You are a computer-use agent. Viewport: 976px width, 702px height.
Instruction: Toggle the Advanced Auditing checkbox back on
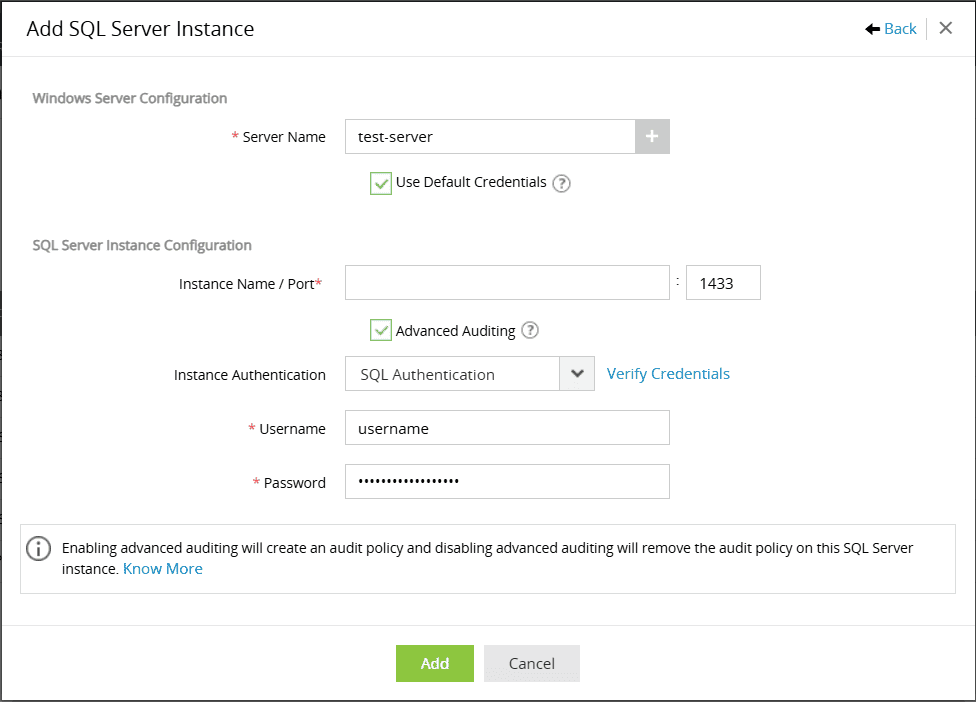380,330
